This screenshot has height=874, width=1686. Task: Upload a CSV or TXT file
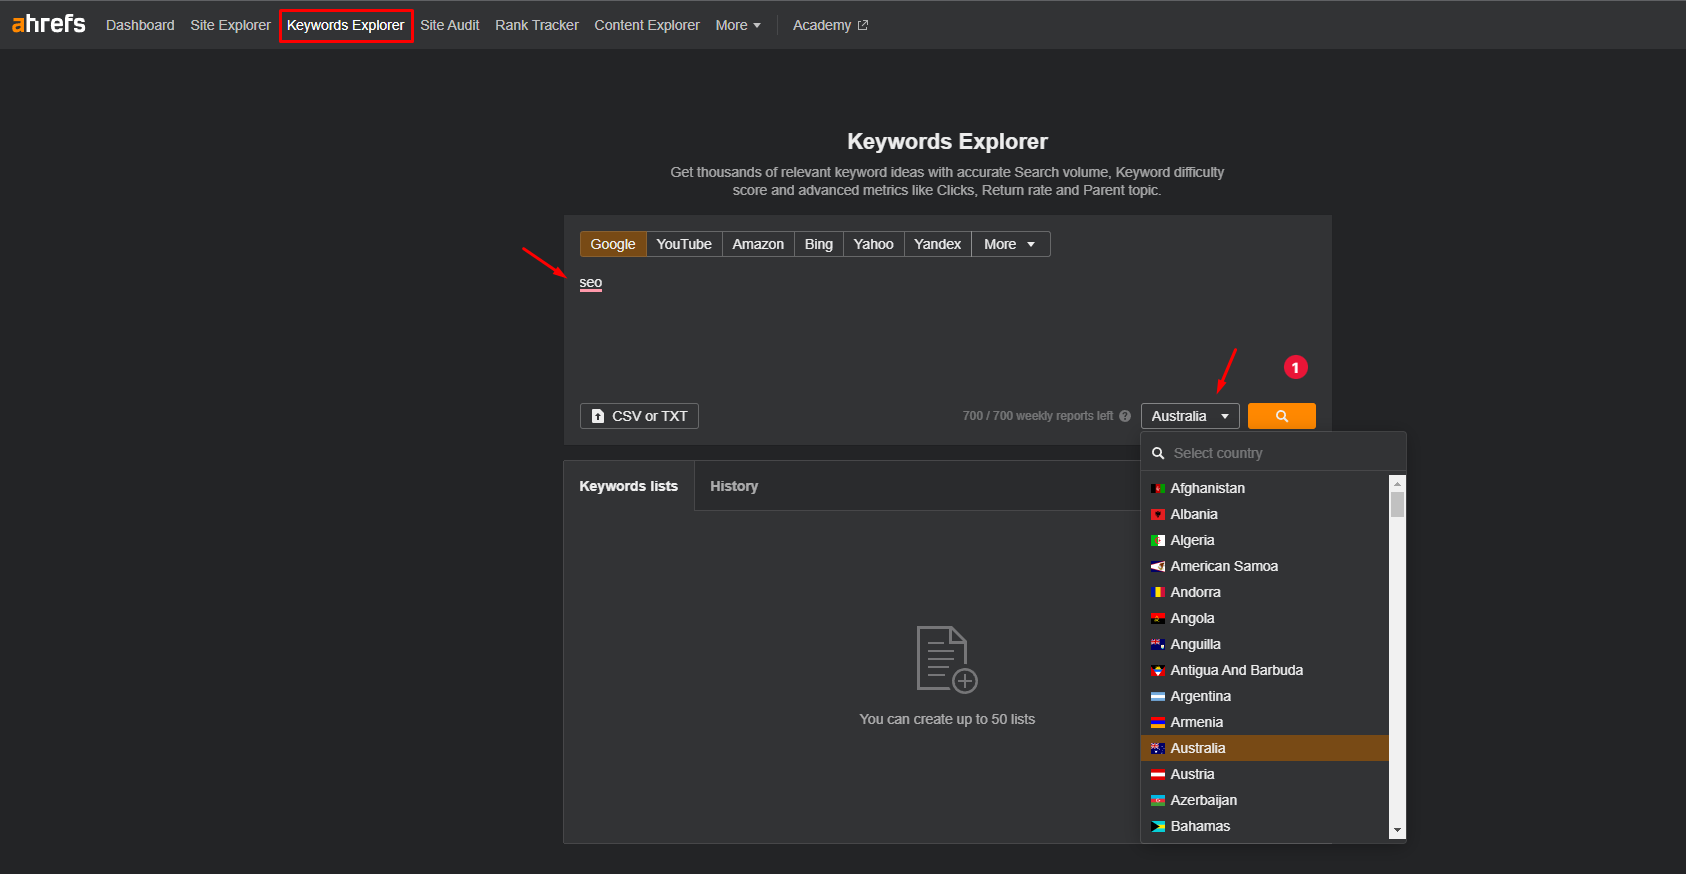point(639,416)
